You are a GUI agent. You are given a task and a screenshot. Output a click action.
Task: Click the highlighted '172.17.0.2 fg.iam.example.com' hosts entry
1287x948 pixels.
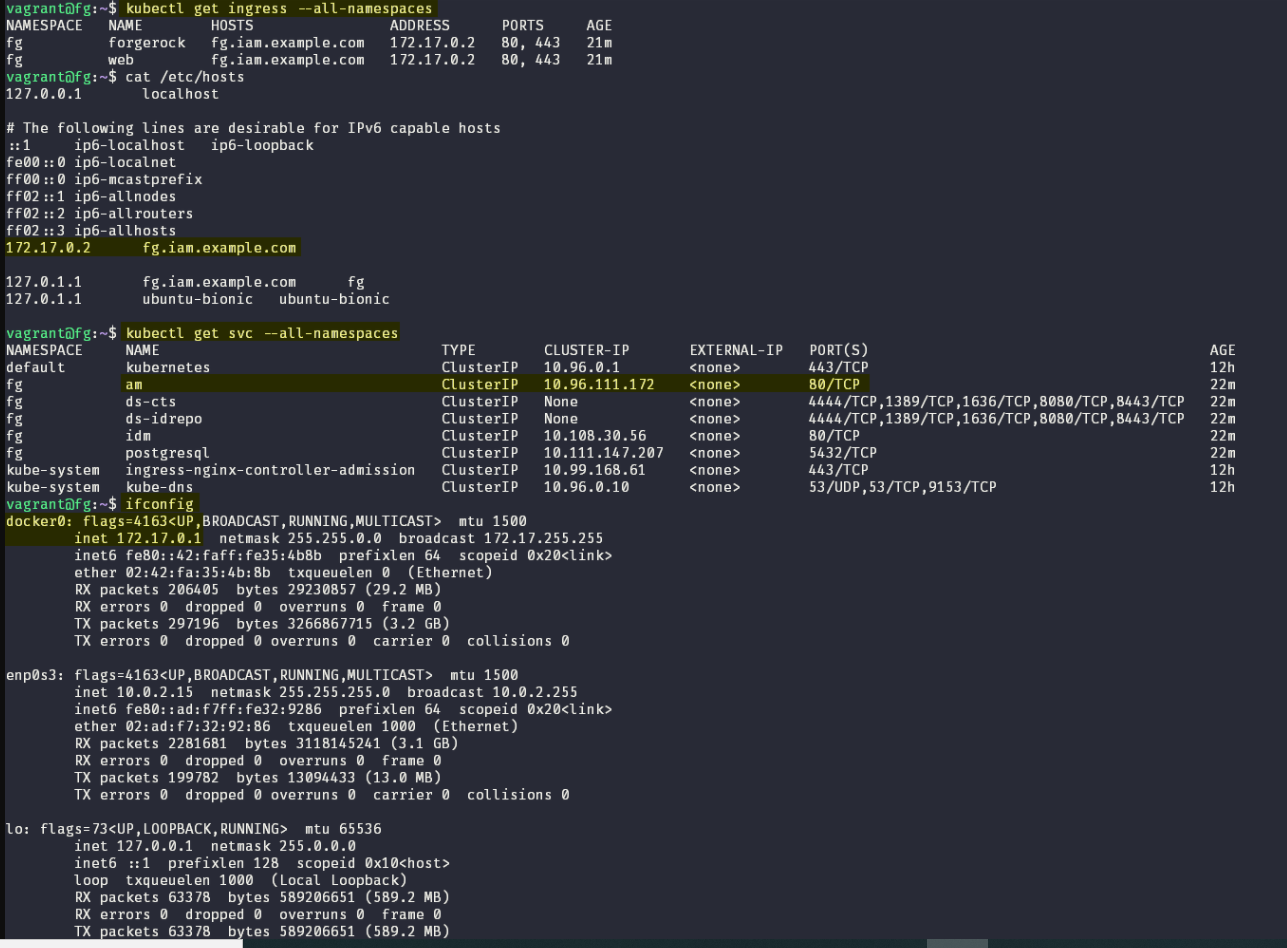pyautogui.click(x=152, y=247)
